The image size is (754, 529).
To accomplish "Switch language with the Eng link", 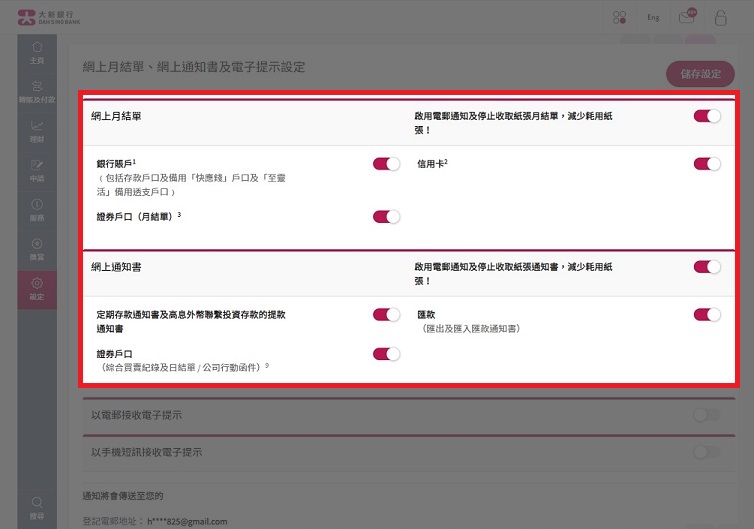I will (x=653, y=17).
